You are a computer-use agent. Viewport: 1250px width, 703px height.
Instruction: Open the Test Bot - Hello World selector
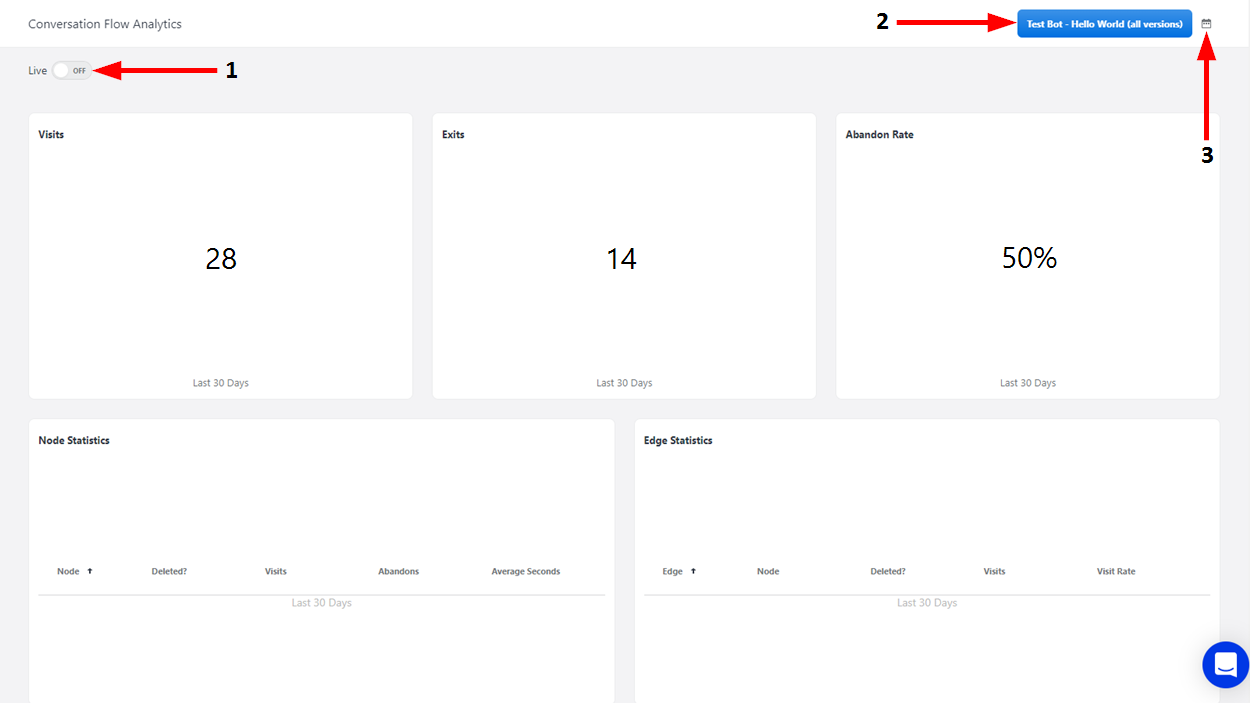[1104, 24]
